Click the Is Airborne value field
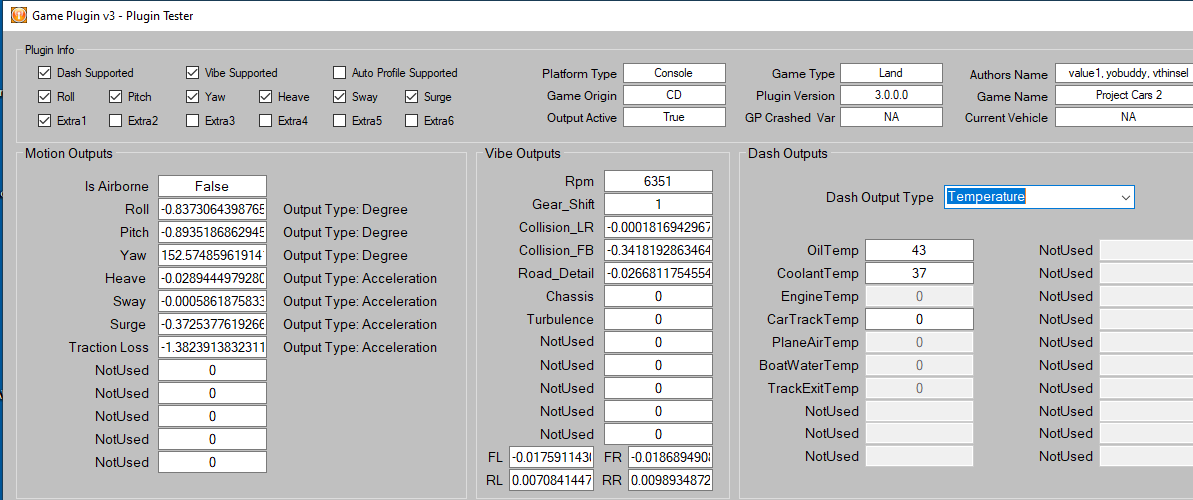 (x=212, y=186)
